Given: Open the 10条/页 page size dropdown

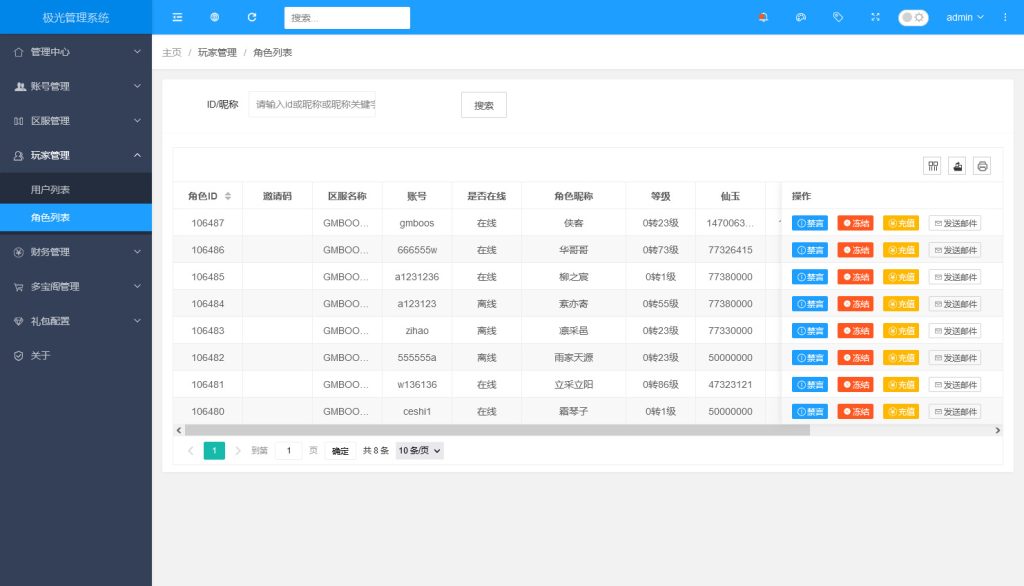Looking at the screenshot, I should point(418,450).
